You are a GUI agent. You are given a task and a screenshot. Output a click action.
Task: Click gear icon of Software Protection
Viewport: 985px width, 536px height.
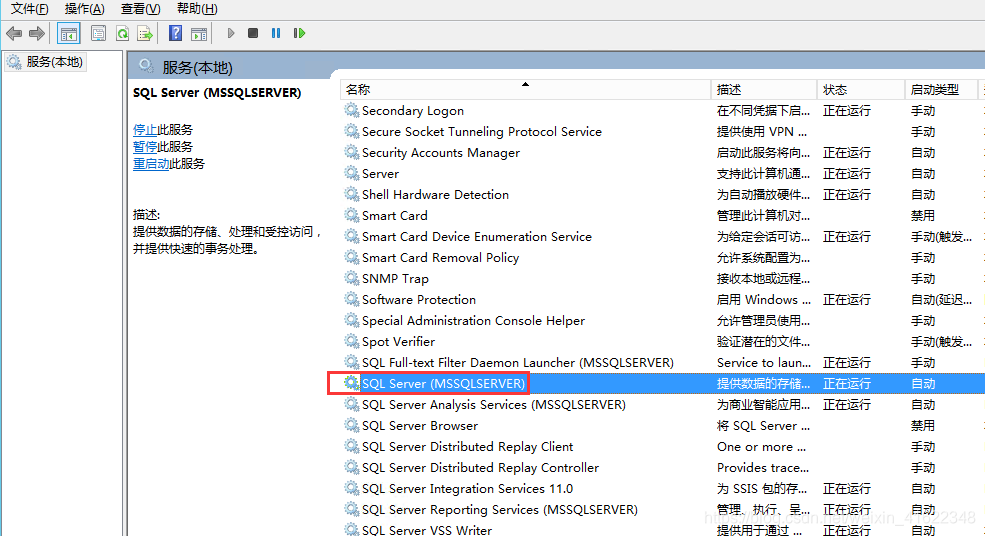coord(351,300)
